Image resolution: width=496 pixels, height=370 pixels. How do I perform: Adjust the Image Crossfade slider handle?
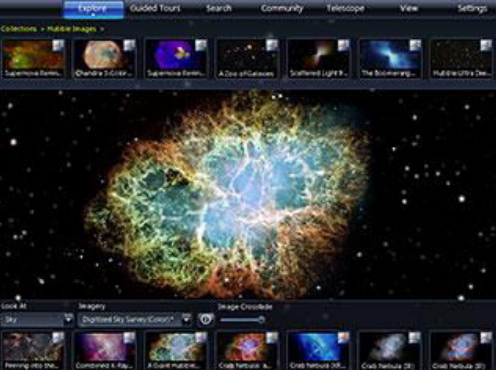pyautogui.click(x=262, y=320)
